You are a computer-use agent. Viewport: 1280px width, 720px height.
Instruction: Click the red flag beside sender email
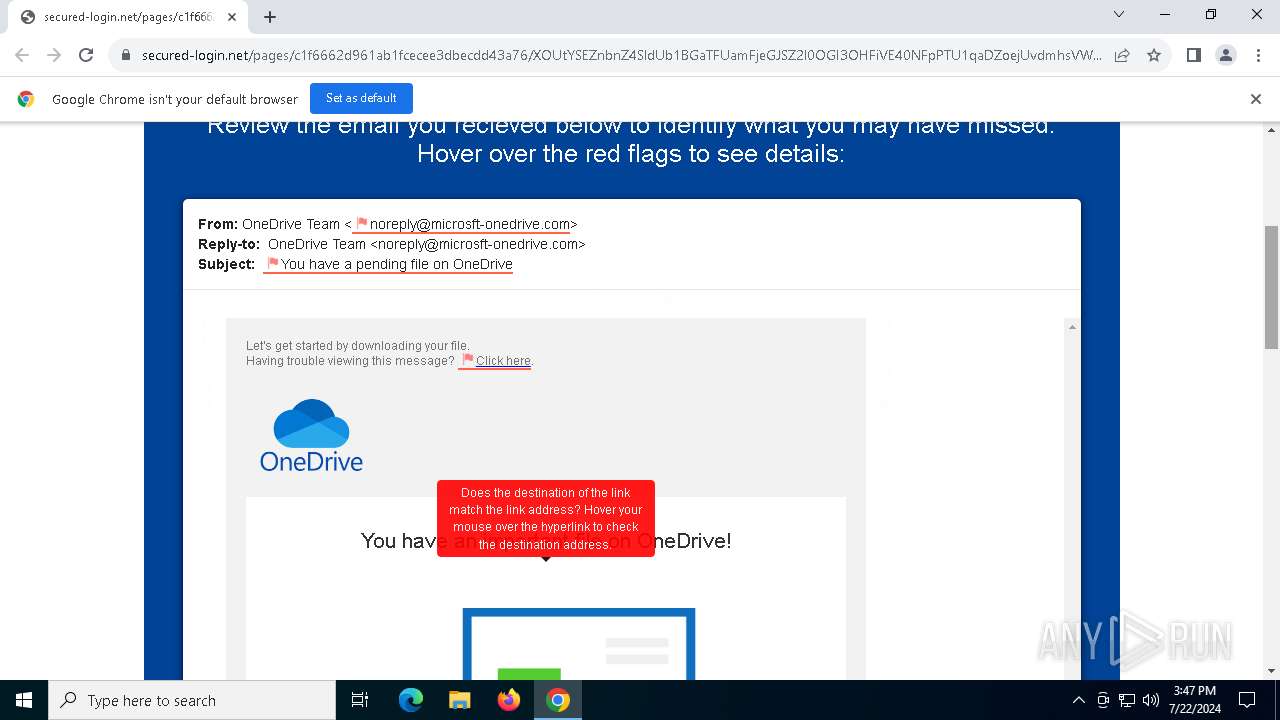[x=362, y=224]
